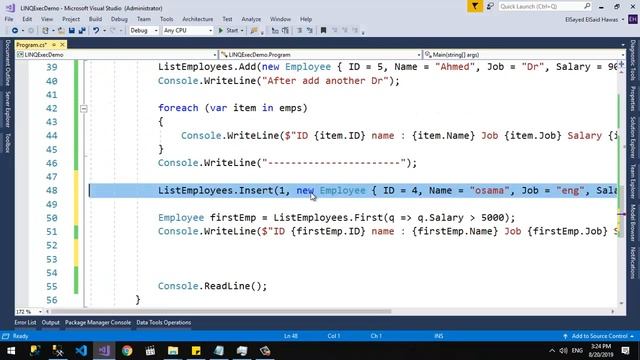Click the Visual Studio logo in title bar
Viewport: 640px width, 360px height.
pos(10,7)
